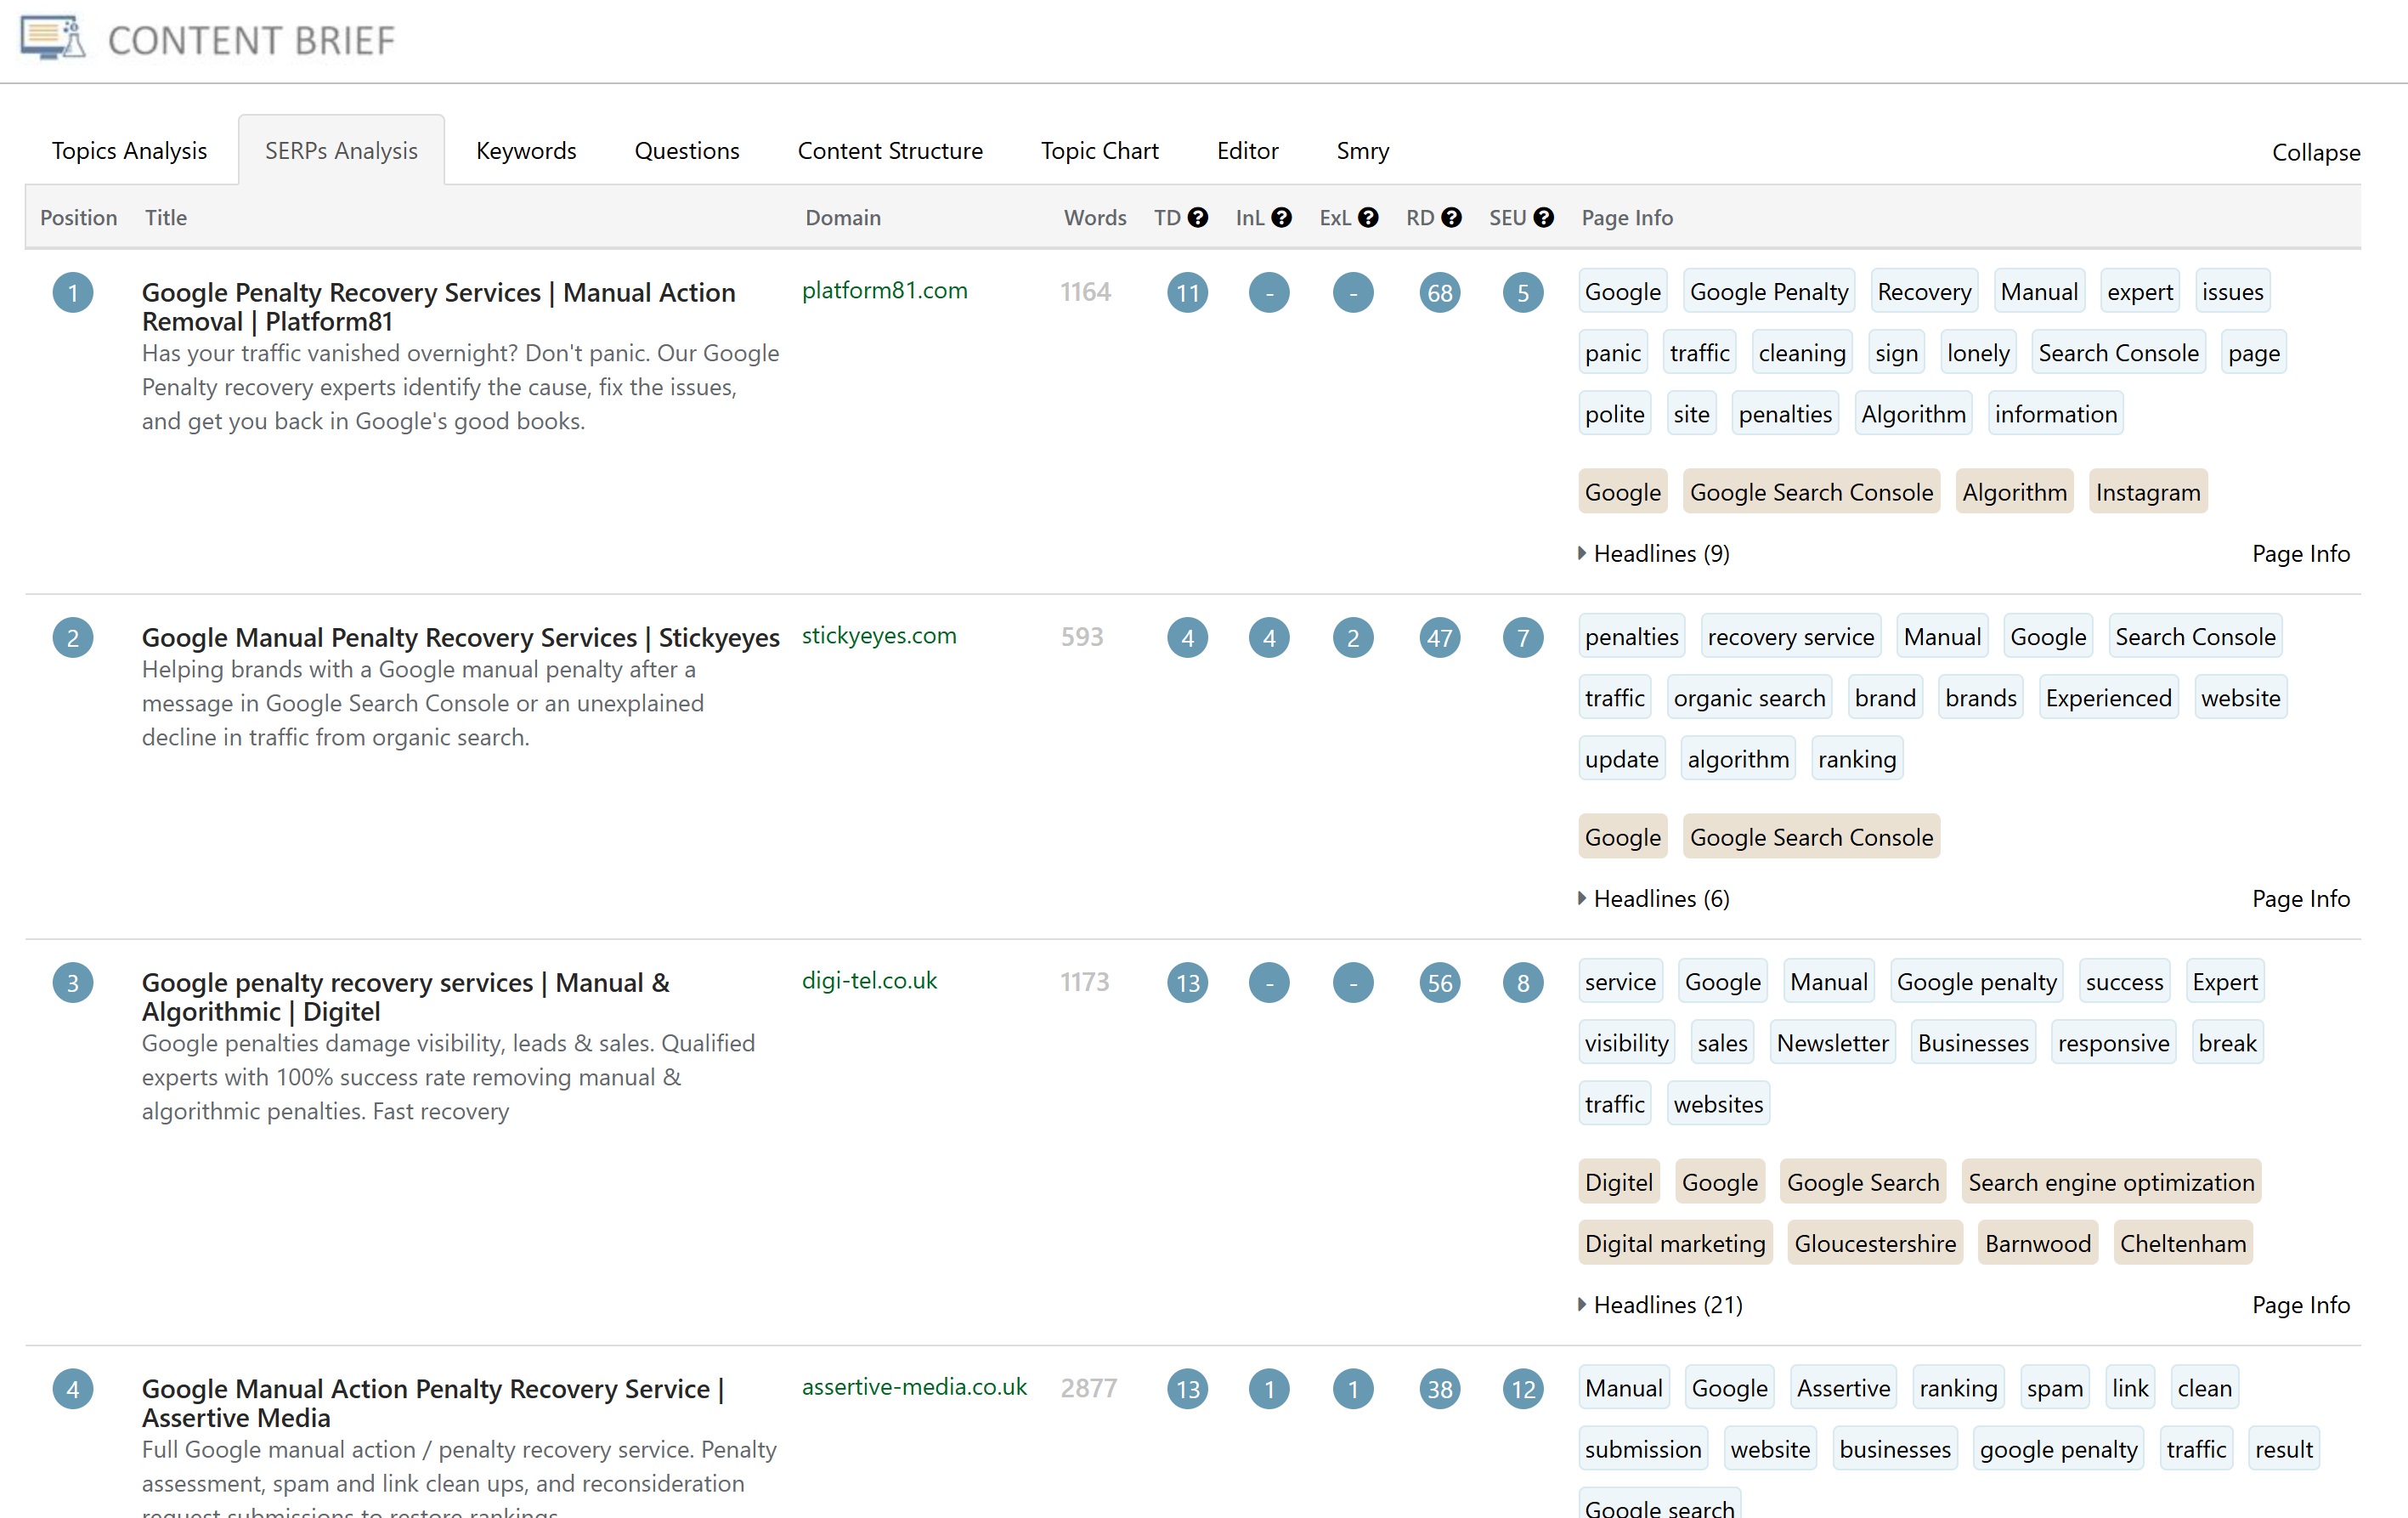Click the 'Newsletter' topic tag
The height and width of the screenshot is (1518, 2408).
click(1833, 1043)
